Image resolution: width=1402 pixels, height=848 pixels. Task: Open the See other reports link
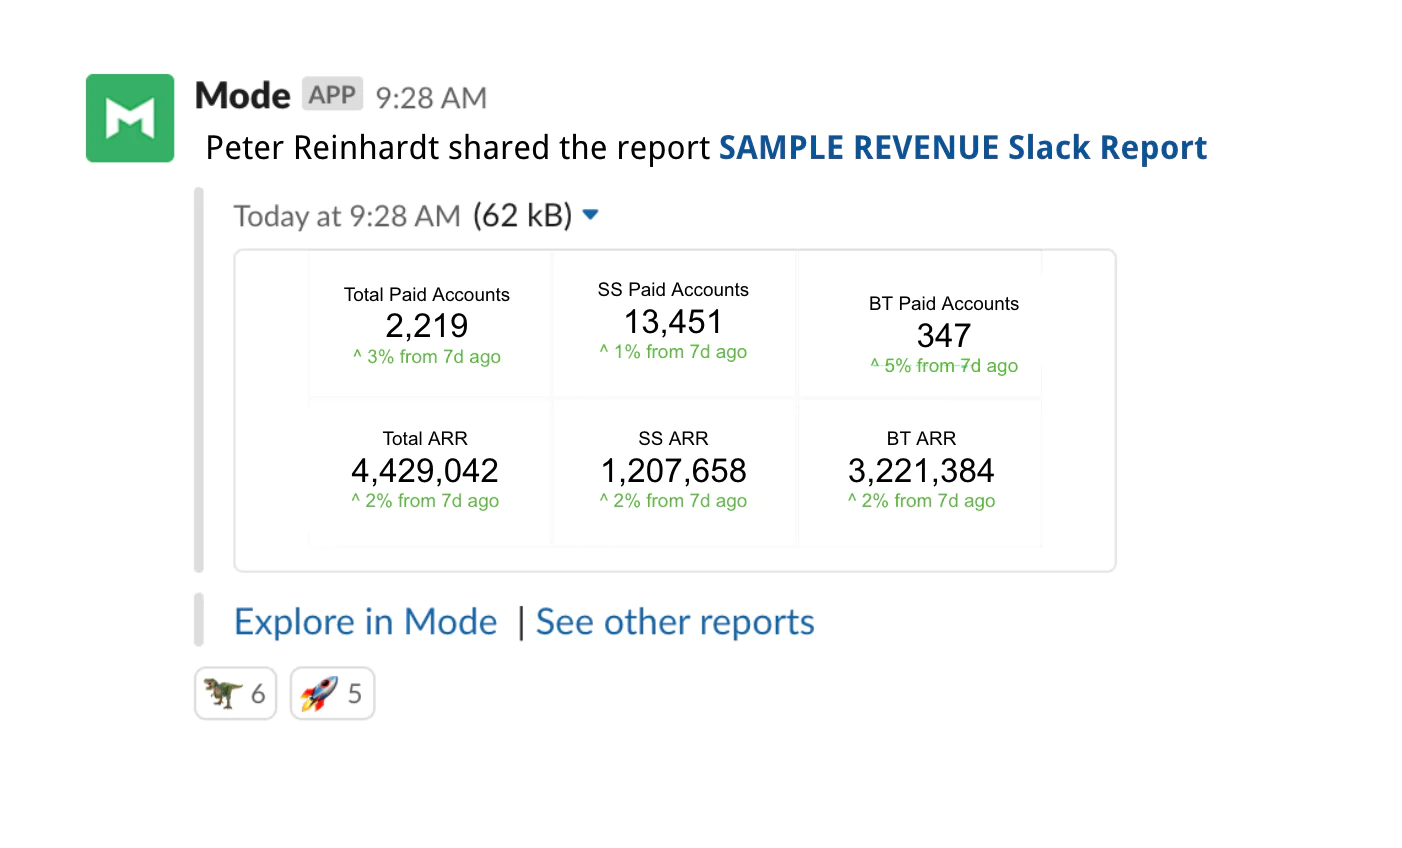[x=675, y=622]
